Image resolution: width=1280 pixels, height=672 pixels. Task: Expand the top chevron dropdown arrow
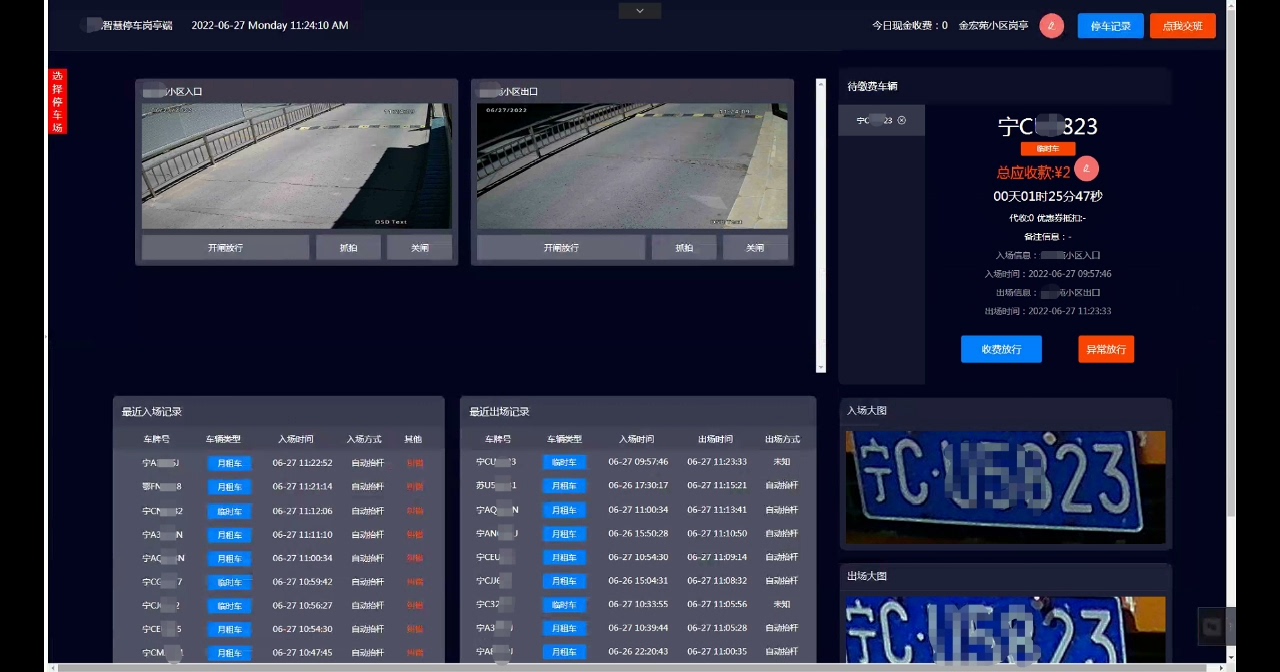(640, 11)
